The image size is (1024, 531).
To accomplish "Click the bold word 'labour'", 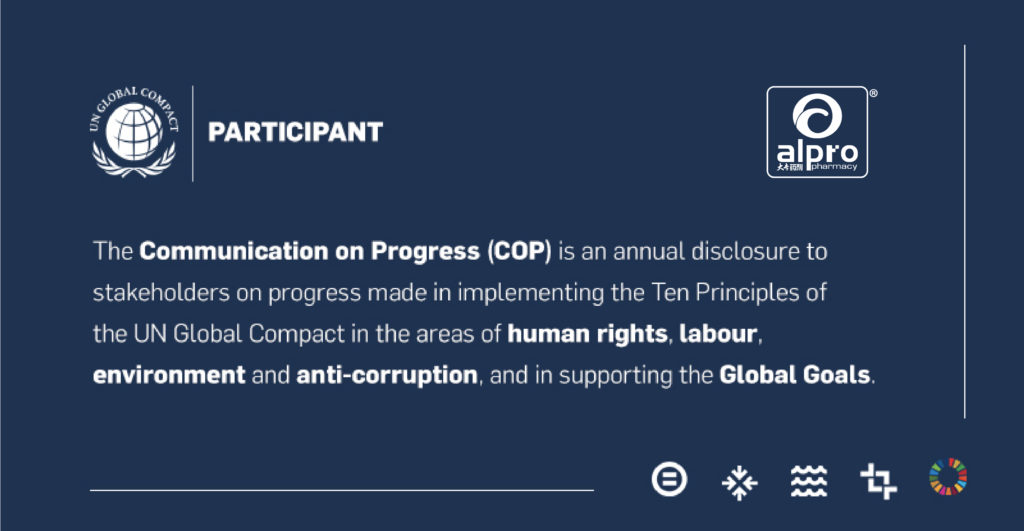I will pyautogui.click(x=718, y=334).
